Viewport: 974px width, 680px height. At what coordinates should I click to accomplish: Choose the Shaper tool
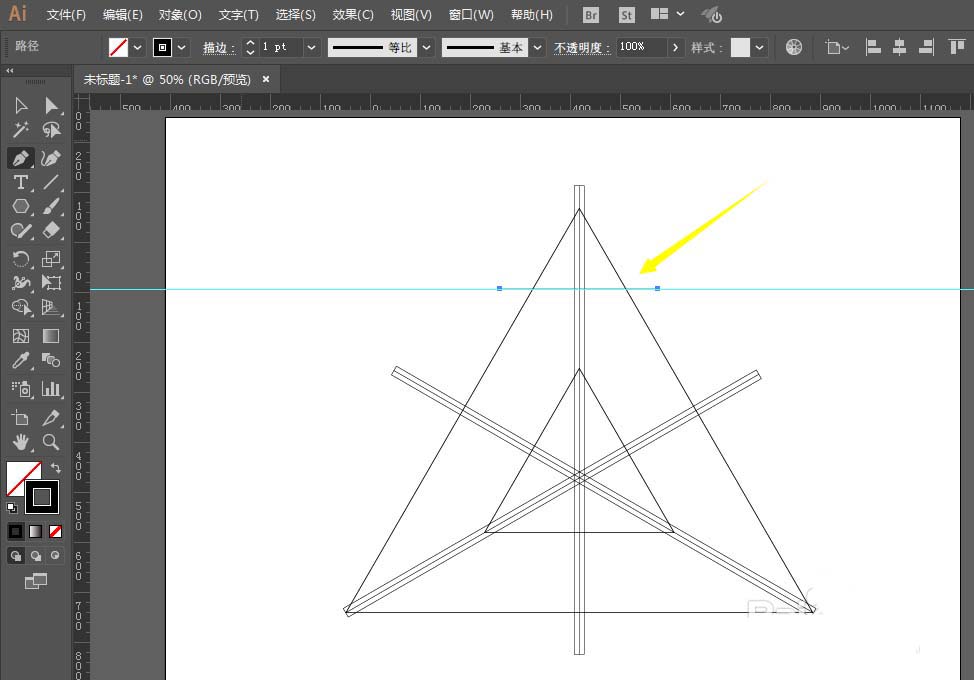tap(21, 230)
